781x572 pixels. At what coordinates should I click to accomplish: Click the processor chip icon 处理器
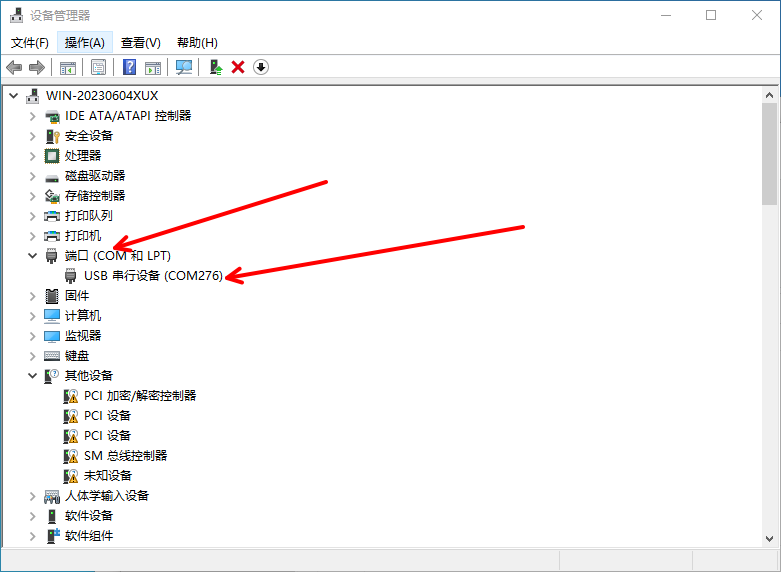[52, 156]
